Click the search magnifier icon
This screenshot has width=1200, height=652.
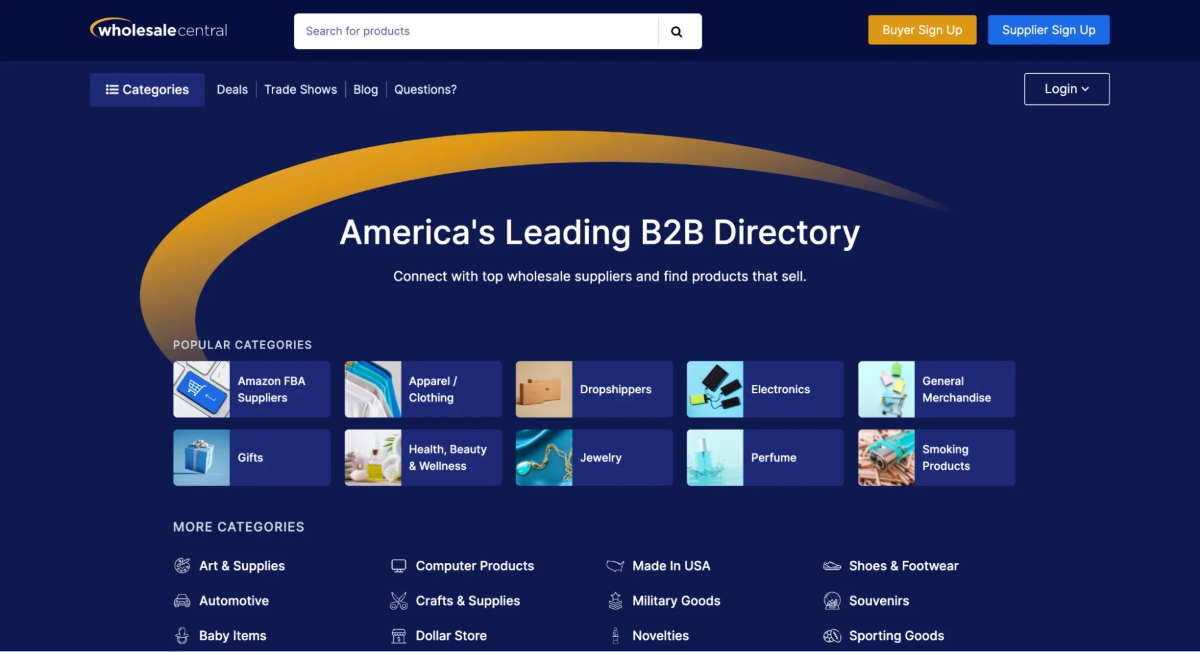click(x=679, y=31)
